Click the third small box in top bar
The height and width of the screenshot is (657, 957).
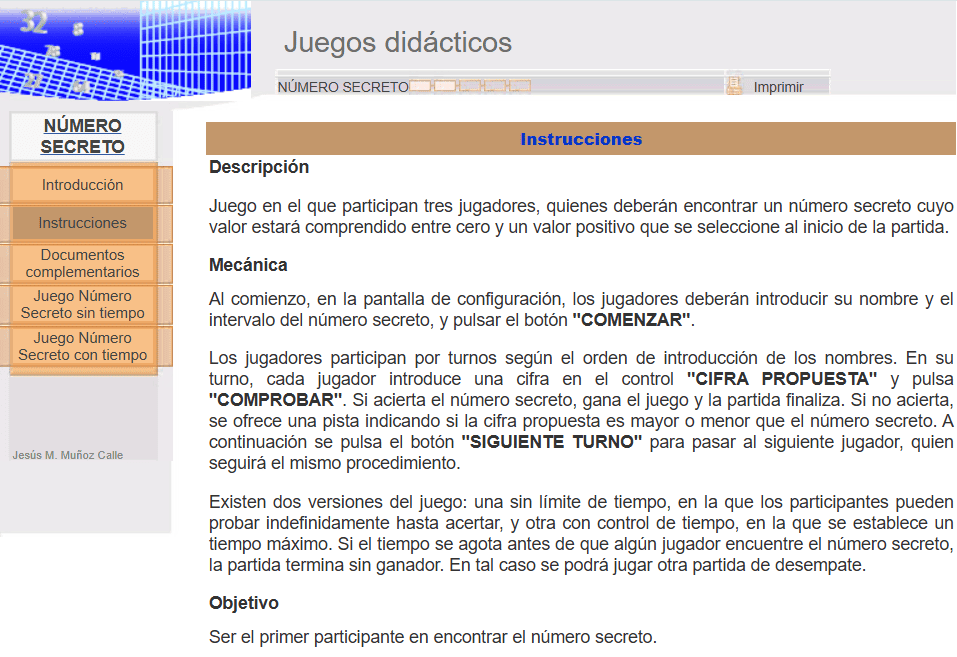click(470, 87)
